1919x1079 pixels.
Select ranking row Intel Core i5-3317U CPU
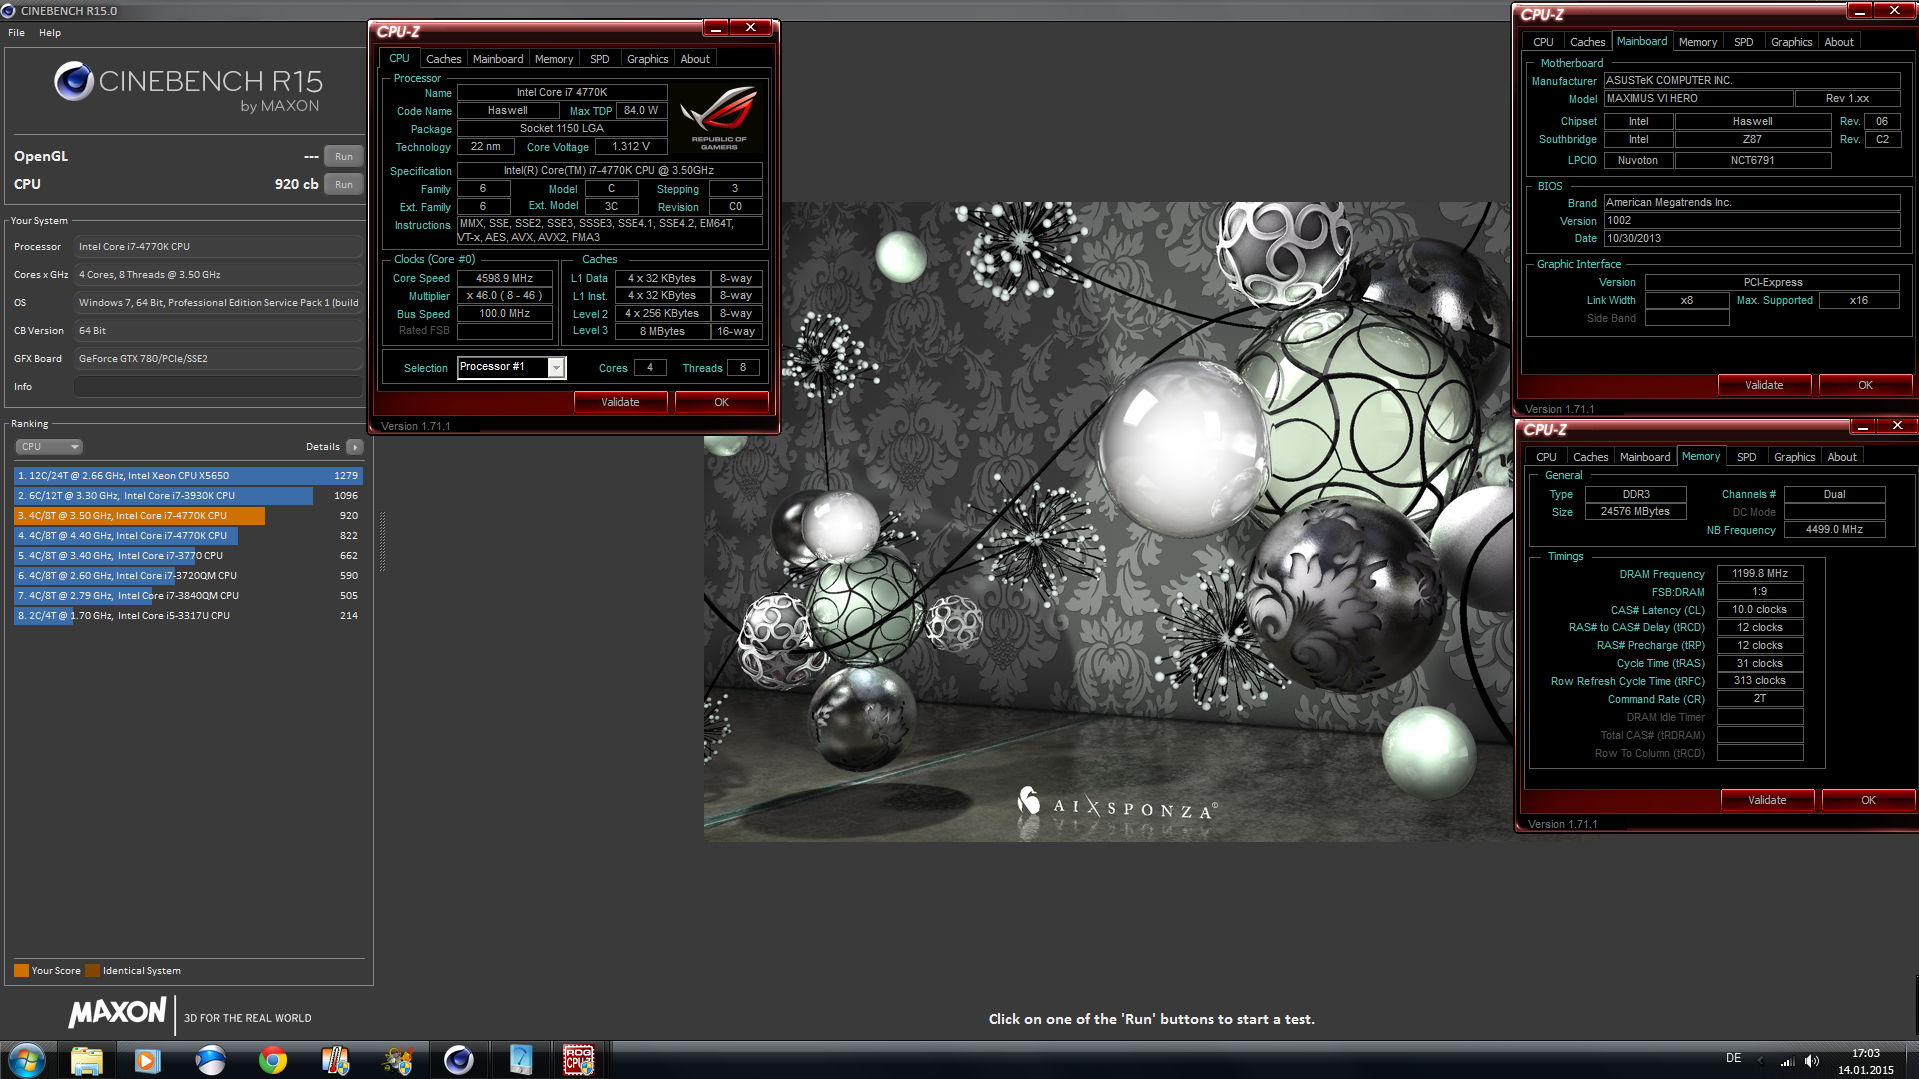pos(188,616)
